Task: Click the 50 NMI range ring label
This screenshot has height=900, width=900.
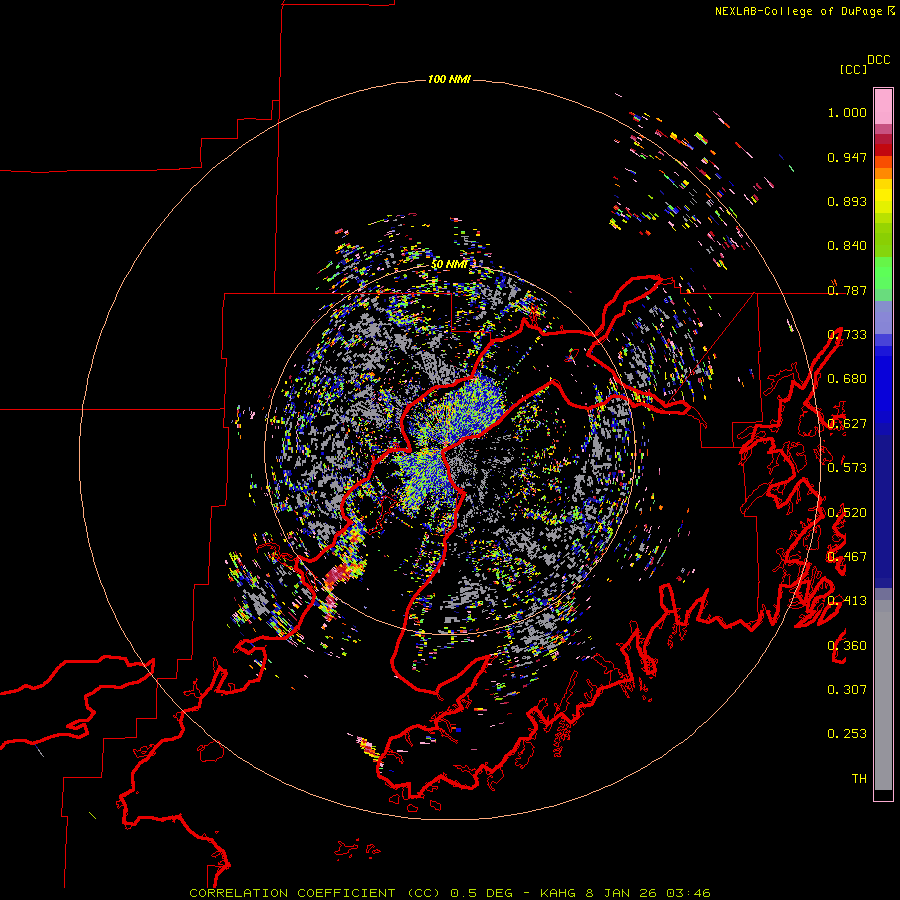Action: click(449, 265)
